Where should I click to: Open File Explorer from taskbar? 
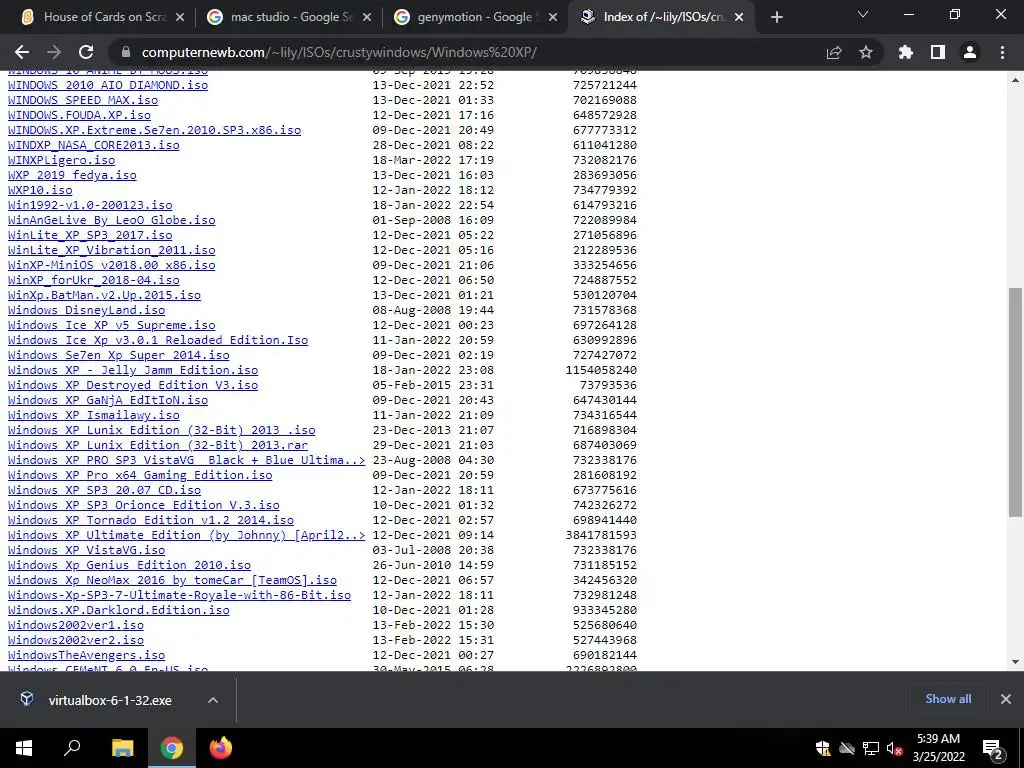click(x=122, y=748)
